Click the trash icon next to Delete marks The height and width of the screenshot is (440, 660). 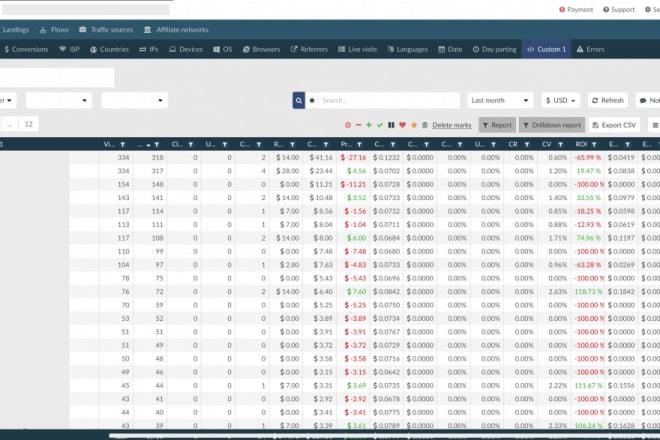(425, 125)
